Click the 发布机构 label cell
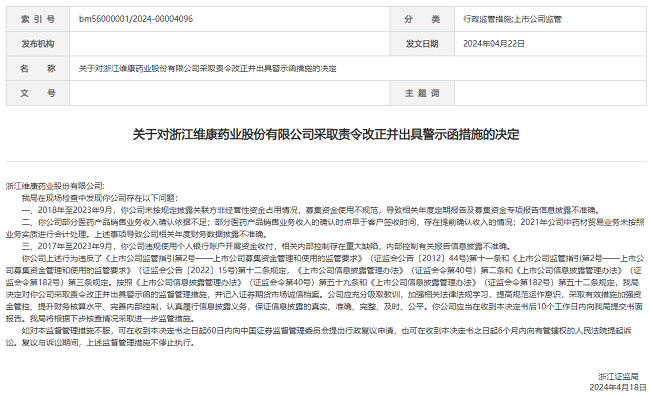The height and width of the screenshot is (396, 650). pyautogui.click(x=38, y=44)
